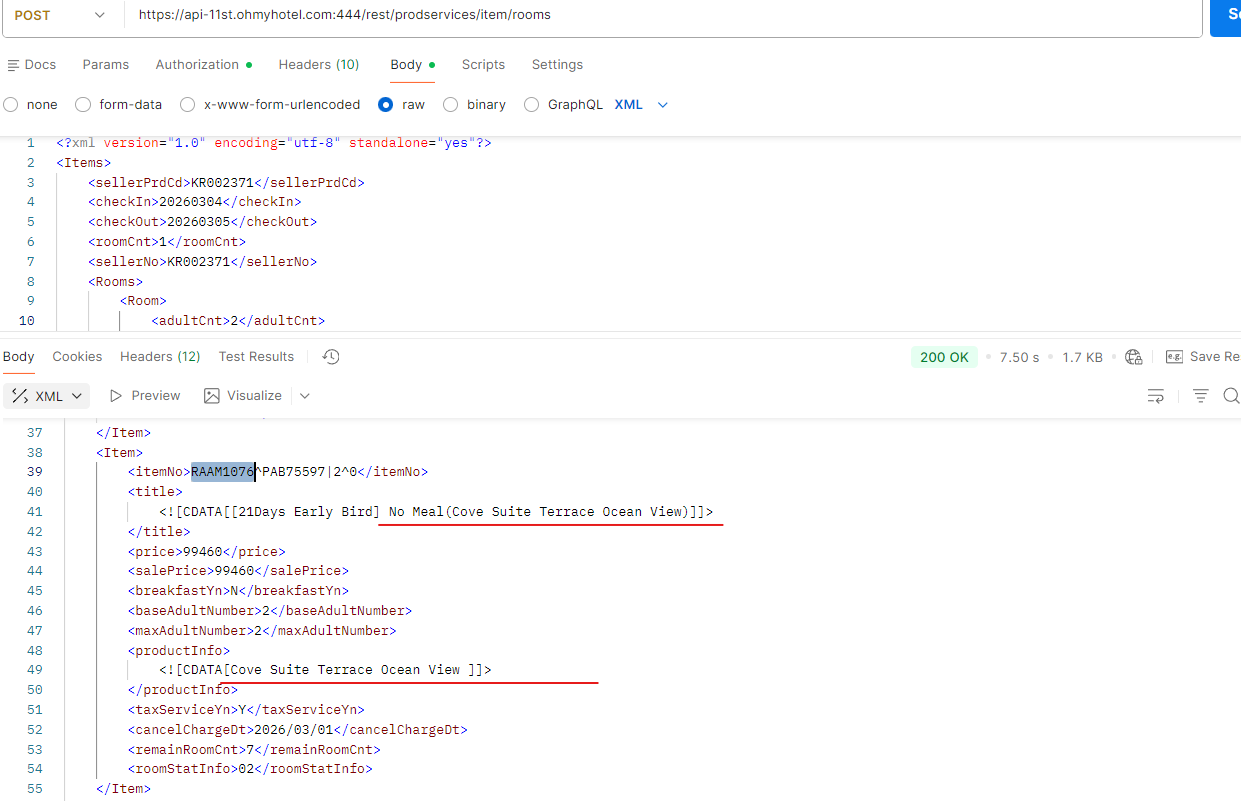The image size is (1241, 801).
Task: Switch to response Preview mode
Action: pos(145,396)
